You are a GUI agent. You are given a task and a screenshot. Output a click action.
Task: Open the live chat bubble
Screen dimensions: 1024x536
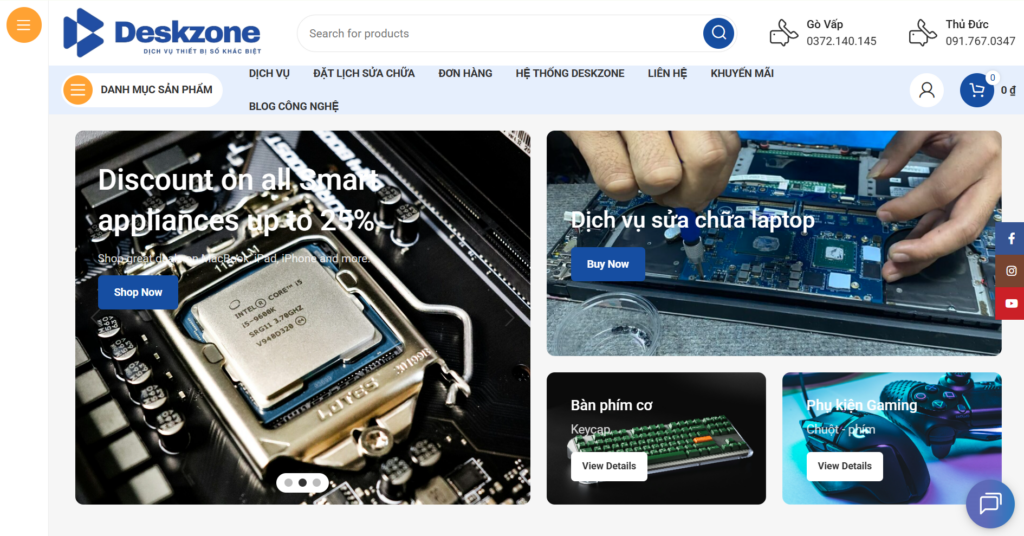989,504
